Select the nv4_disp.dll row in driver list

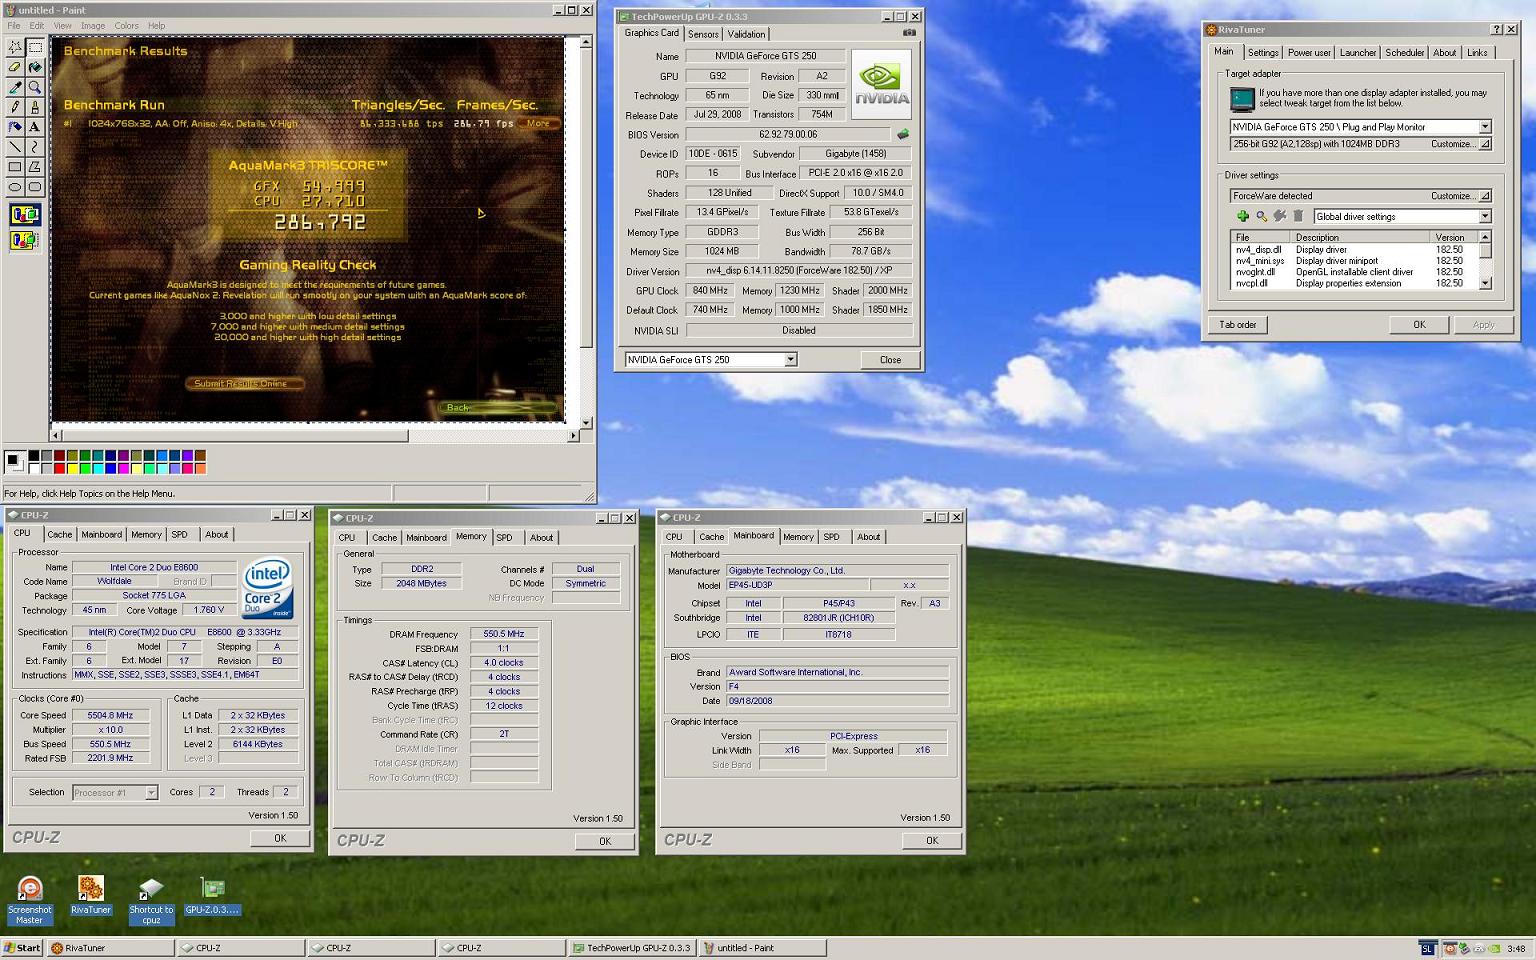(x=1354, y=250)
